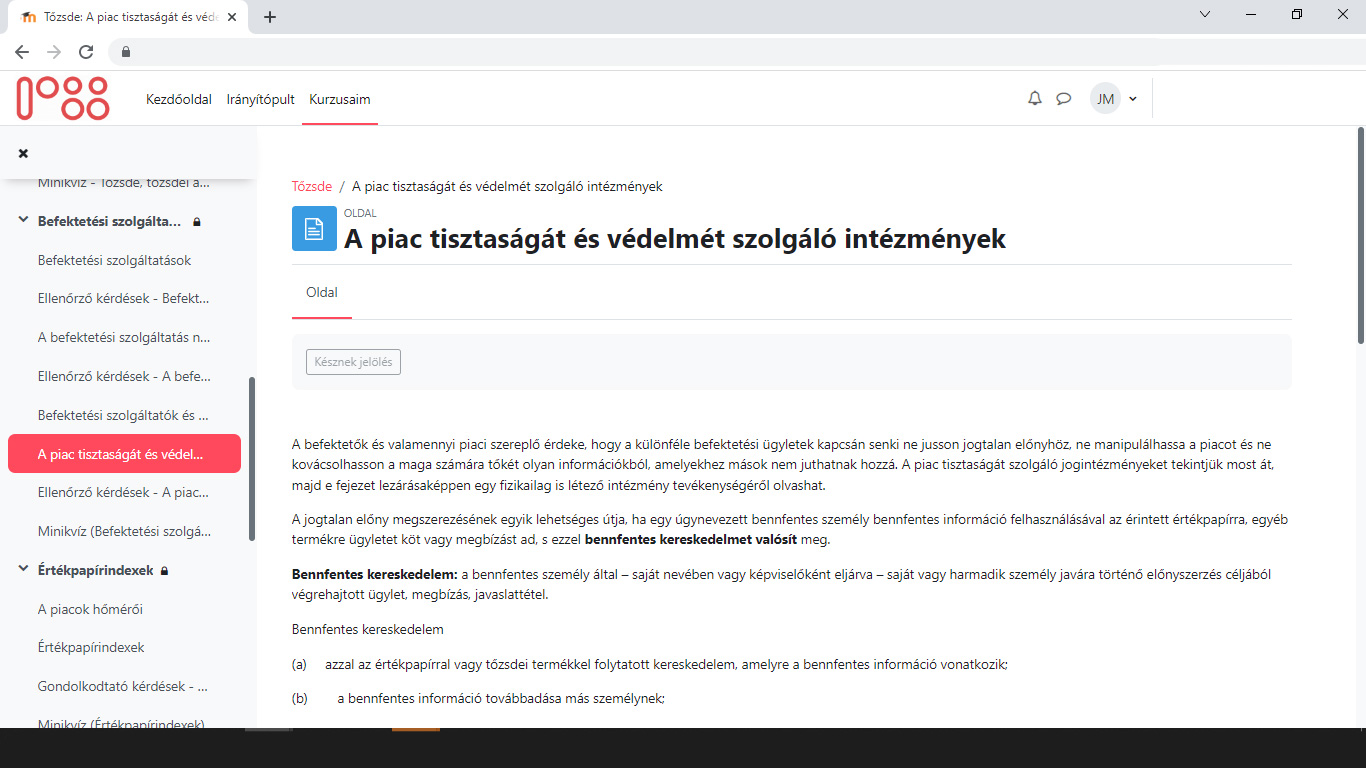Click the site security padlock in address bar

click(126, 51)
